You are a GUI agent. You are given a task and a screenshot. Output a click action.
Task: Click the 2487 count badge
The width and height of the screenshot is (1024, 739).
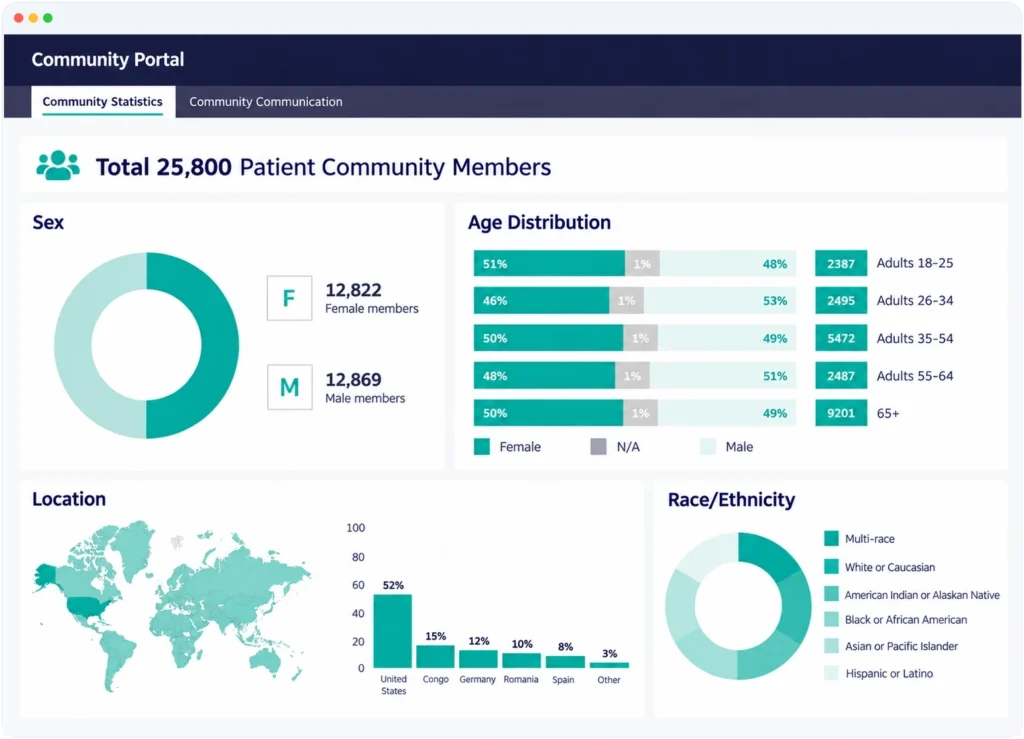pyautogui.click(x=841, y=376)
